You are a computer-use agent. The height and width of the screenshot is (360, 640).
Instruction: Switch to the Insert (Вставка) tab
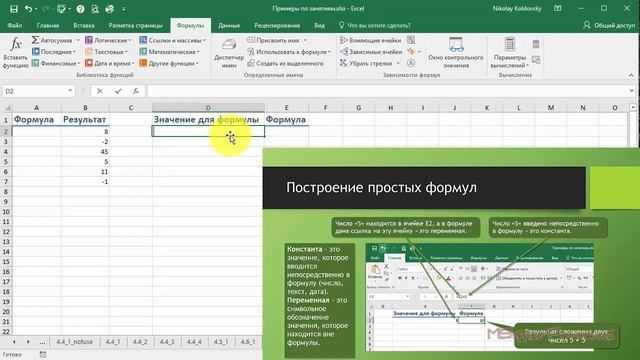[84, 25]
